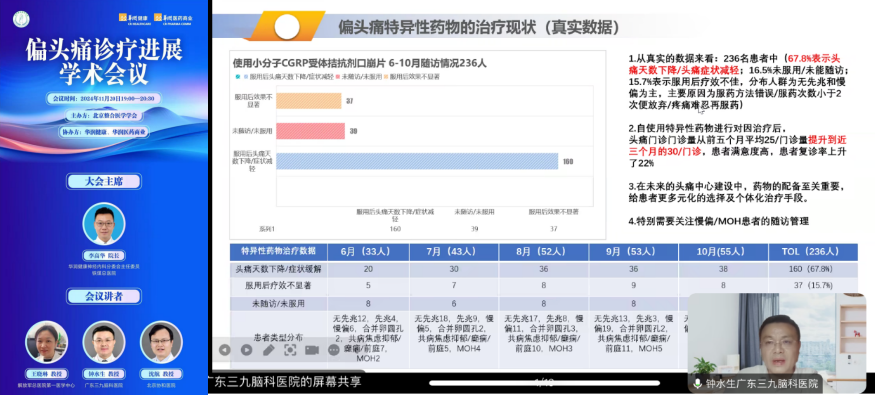The width and height of the screenshot is (875, 395).
Task: Go to previous slide with left arrow
Action: (x=224, y=350)
